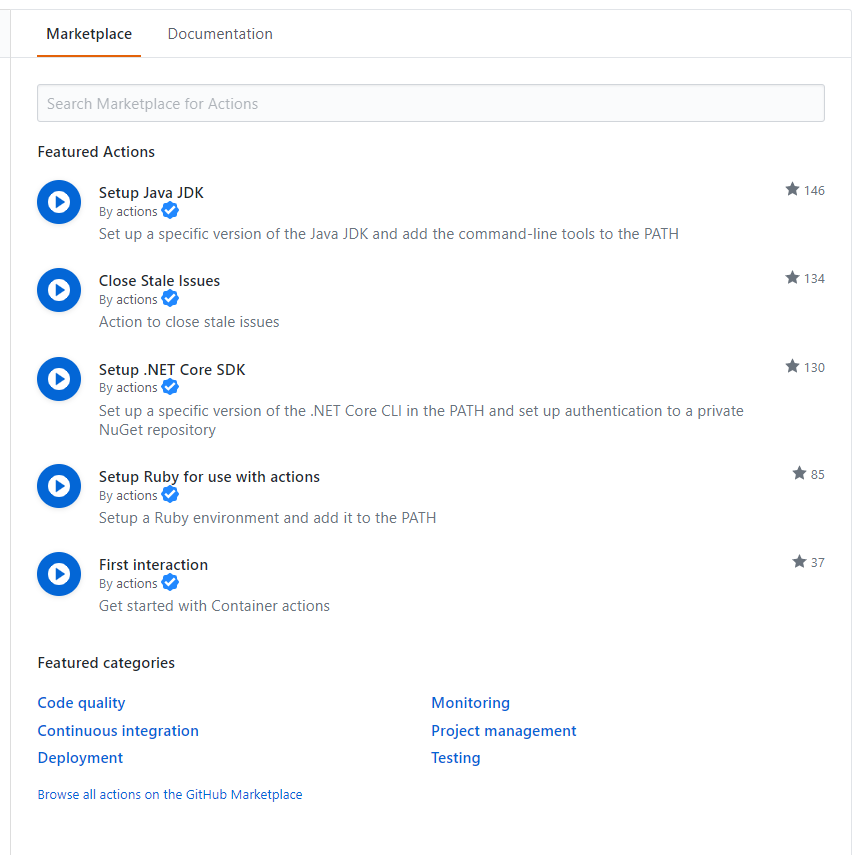858x855 pixels.
Task: Go to the Deployment category
Action: pos(80,758)
